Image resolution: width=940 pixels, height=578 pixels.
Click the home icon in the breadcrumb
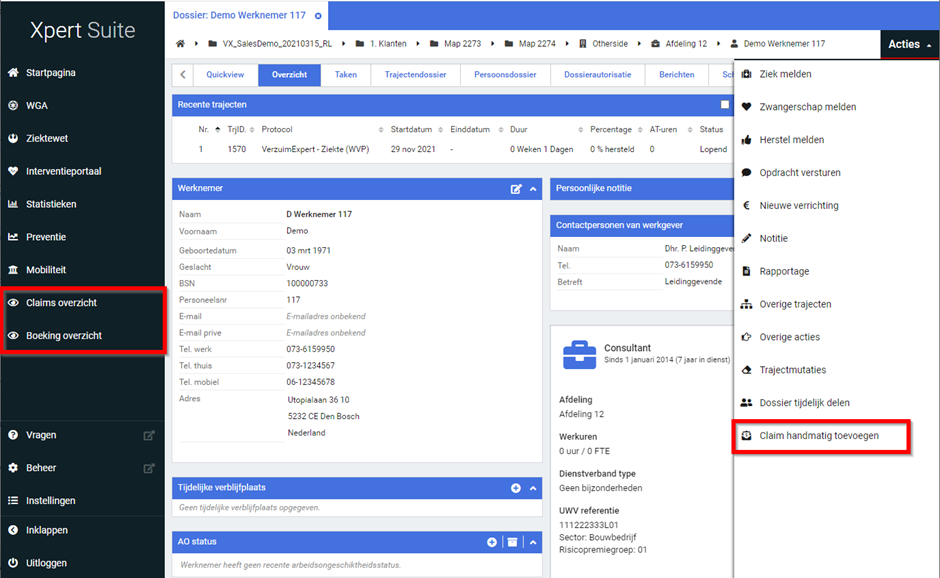181,44
